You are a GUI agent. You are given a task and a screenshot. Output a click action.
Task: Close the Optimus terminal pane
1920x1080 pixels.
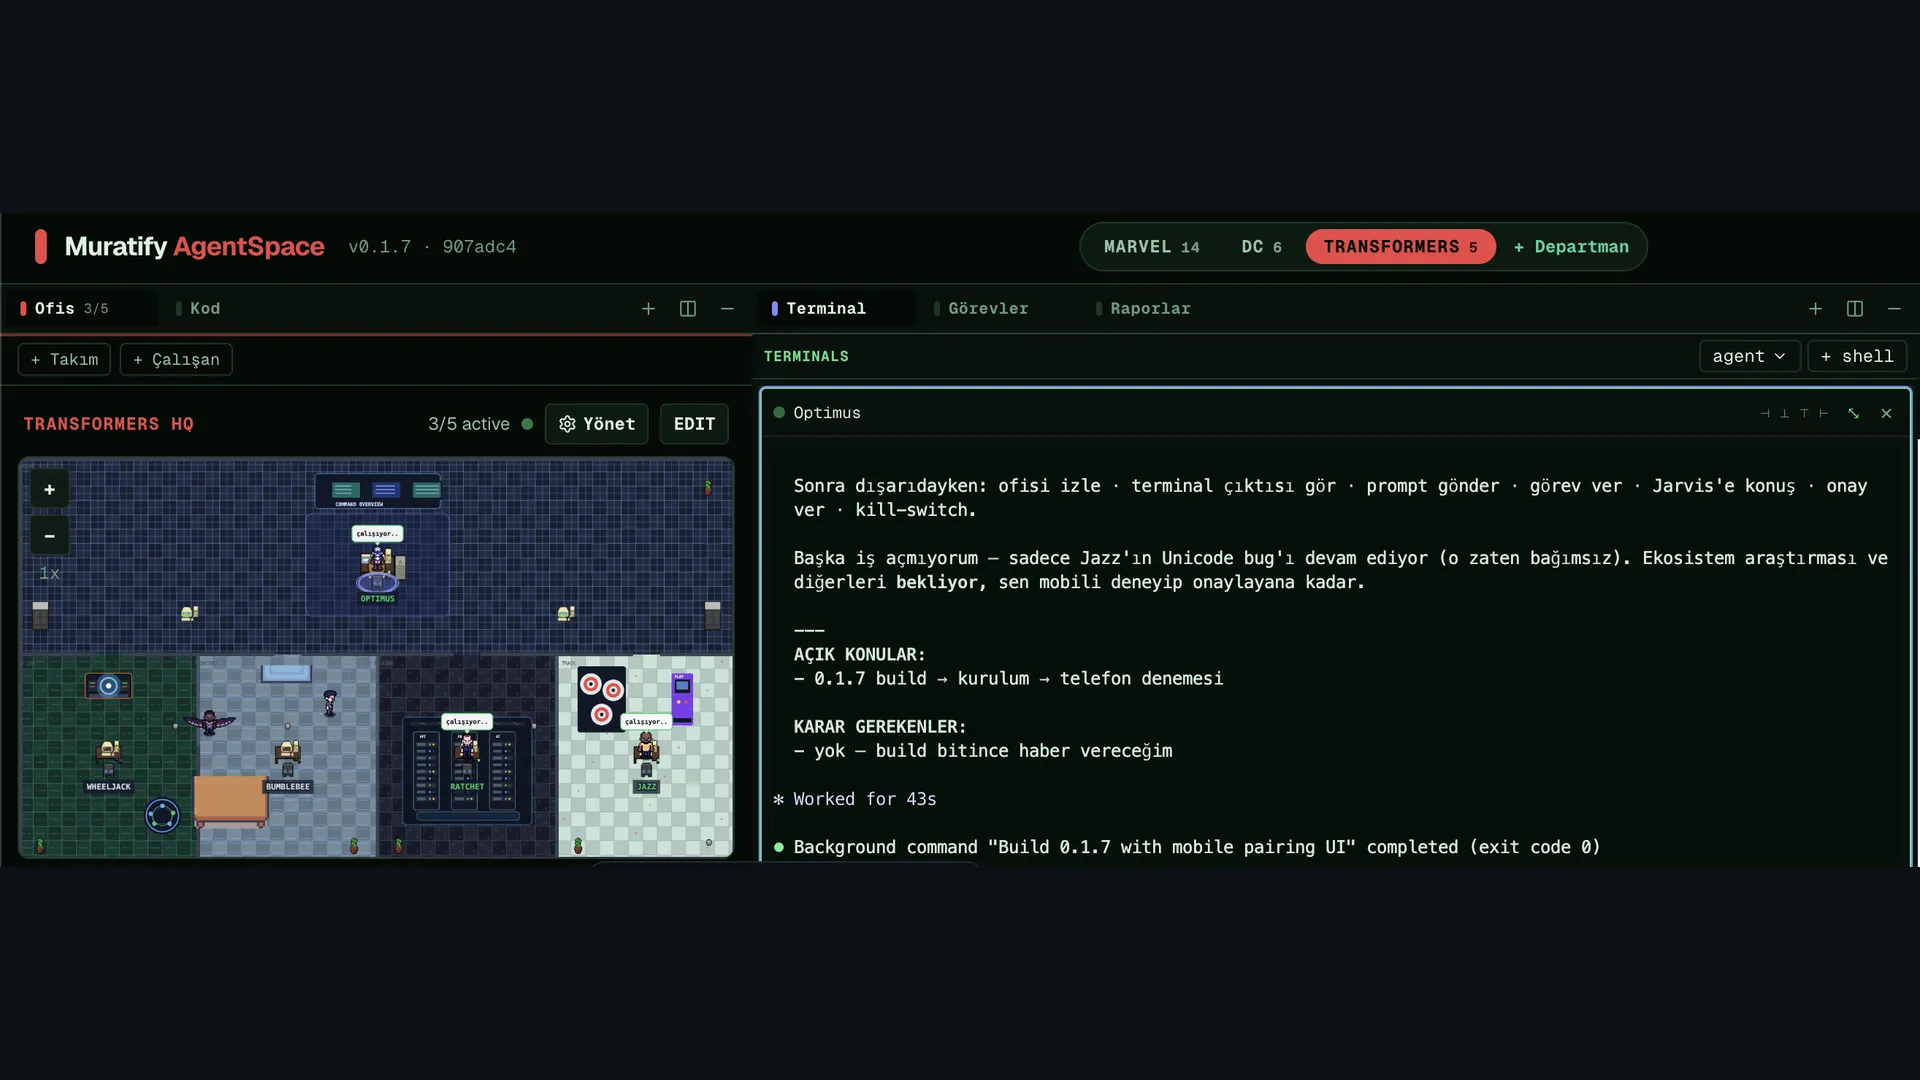pos(1886,413)
